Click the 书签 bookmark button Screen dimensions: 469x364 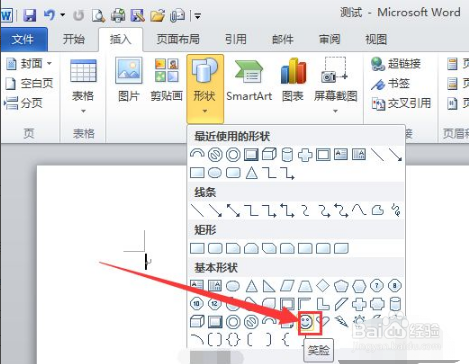[x=390, y=83]
